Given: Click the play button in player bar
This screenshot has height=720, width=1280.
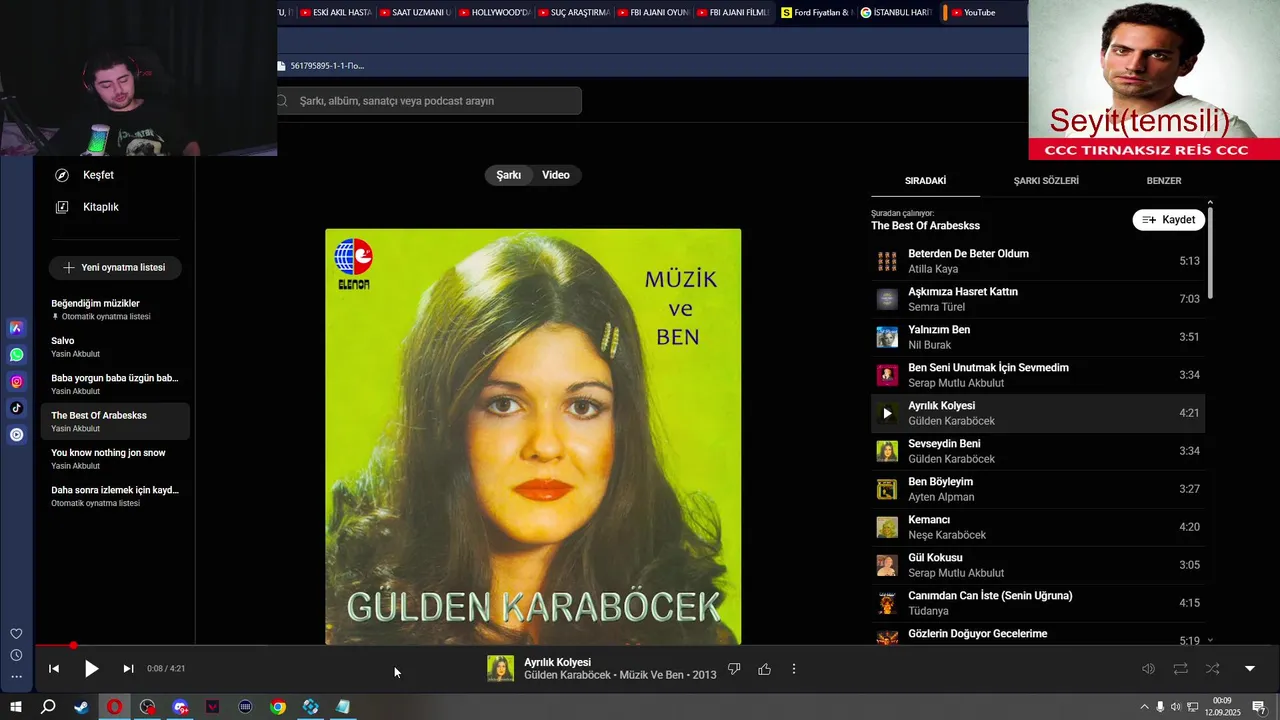Looking at the screenshot, I should click(x=91, y=669).
